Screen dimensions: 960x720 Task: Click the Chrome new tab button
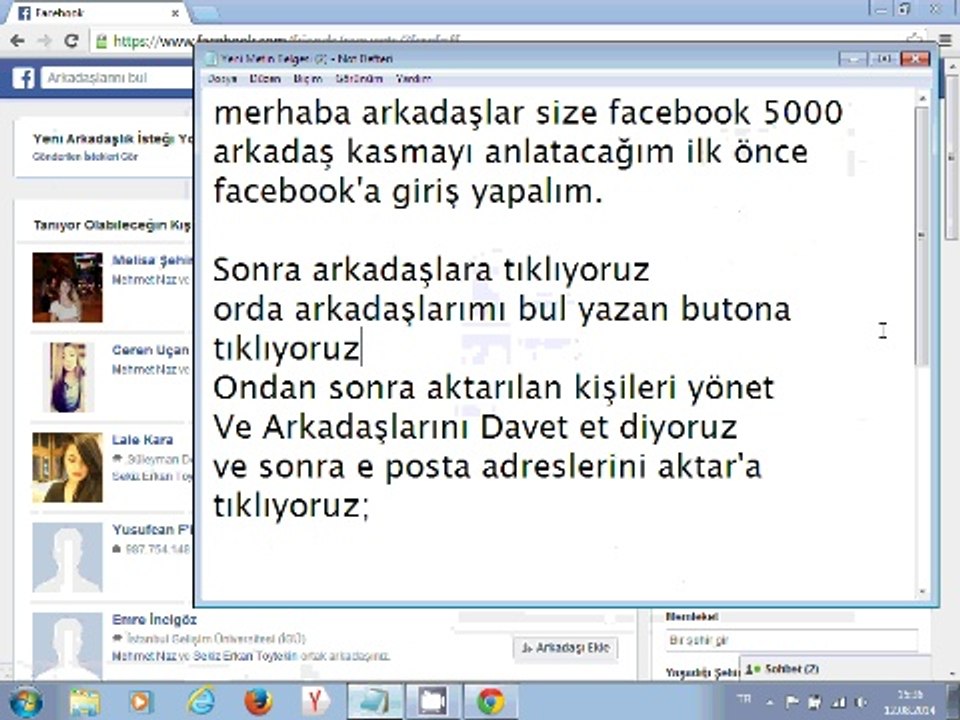[206, 13]
